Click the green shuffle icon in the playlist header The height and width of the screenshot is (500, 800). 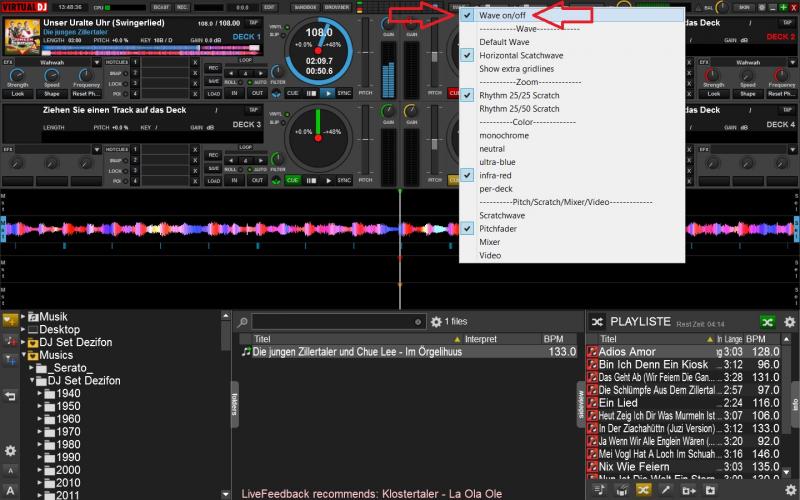point(767,322)
